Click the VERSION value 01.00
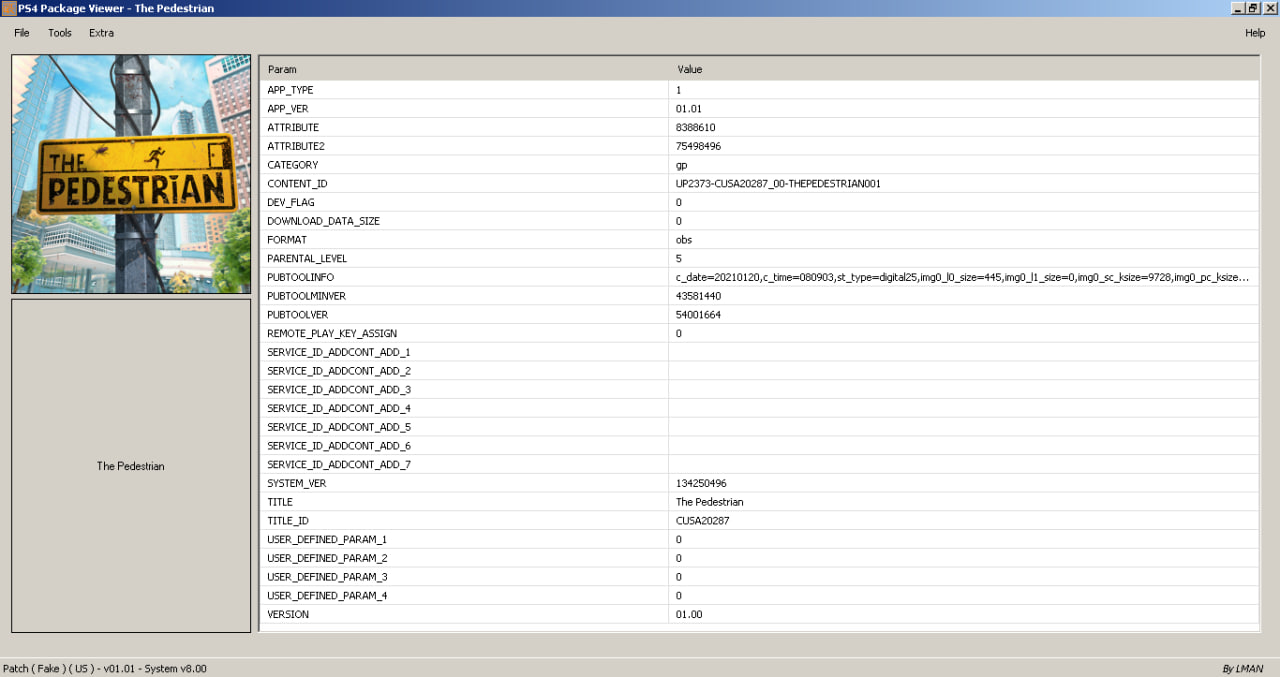Screen dimensions: 1280x677 689,615
